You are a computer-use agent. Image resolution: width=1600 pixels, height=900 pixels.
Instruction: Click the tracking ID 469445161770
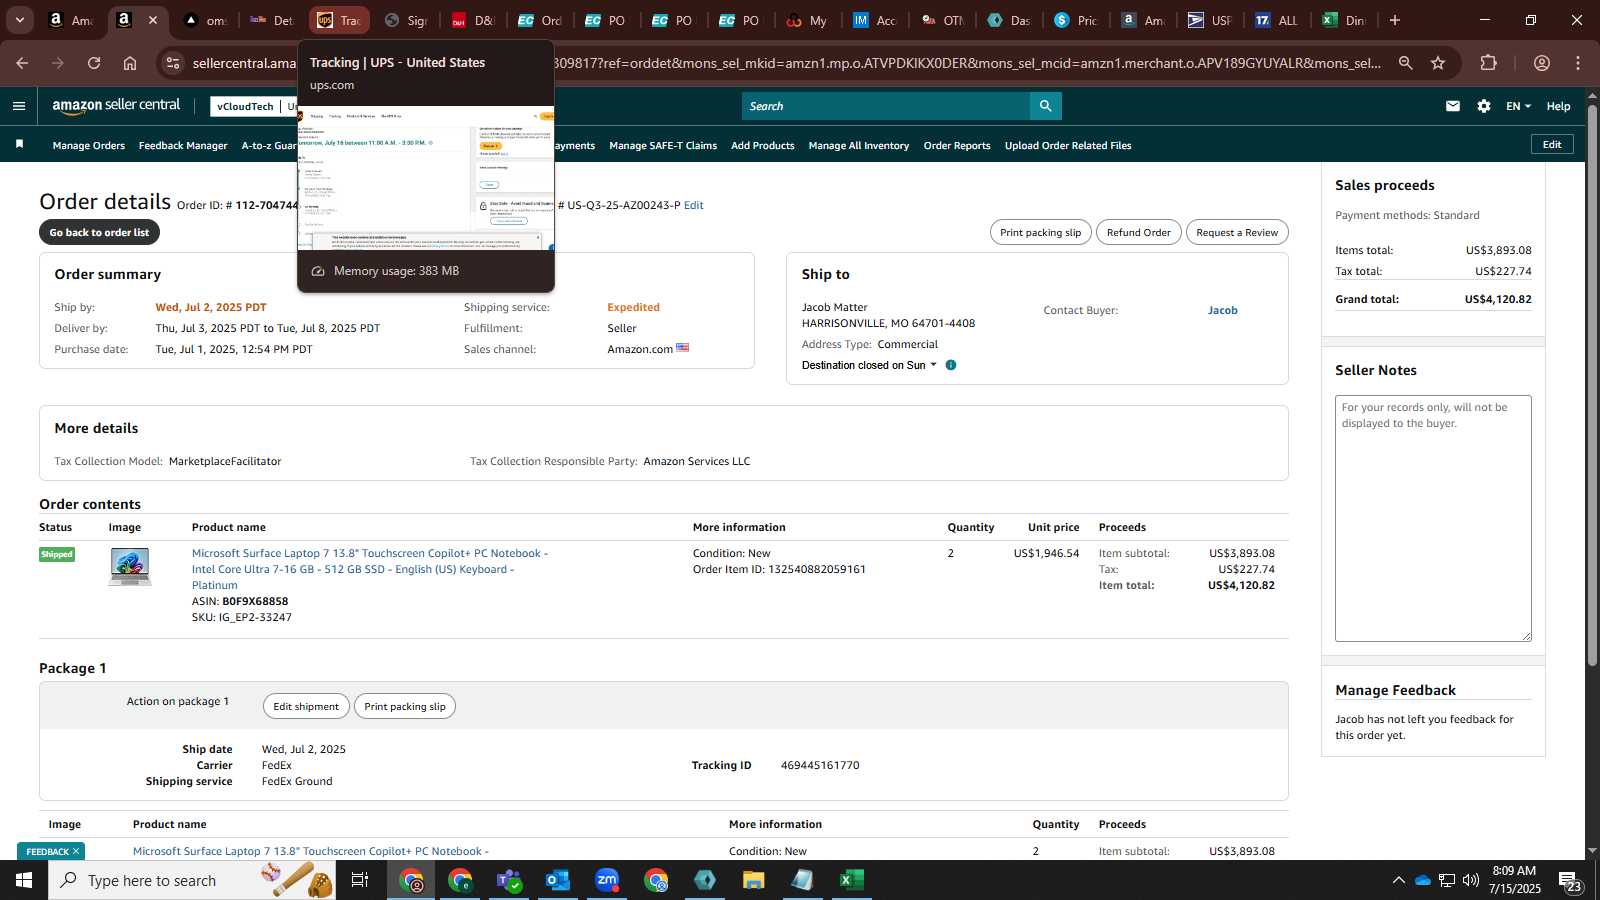tap(820, 765)
